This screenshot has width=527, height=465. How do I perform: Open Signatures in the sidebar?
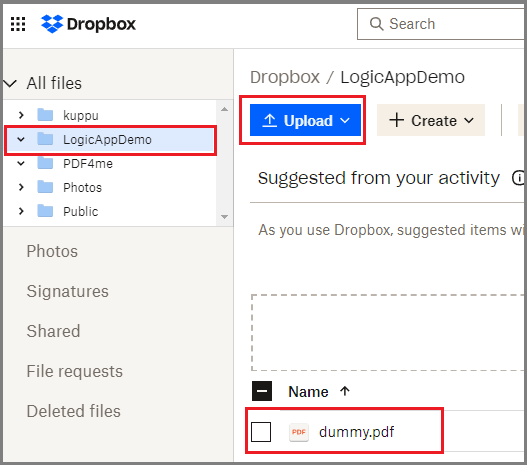(x=68, y=291)
